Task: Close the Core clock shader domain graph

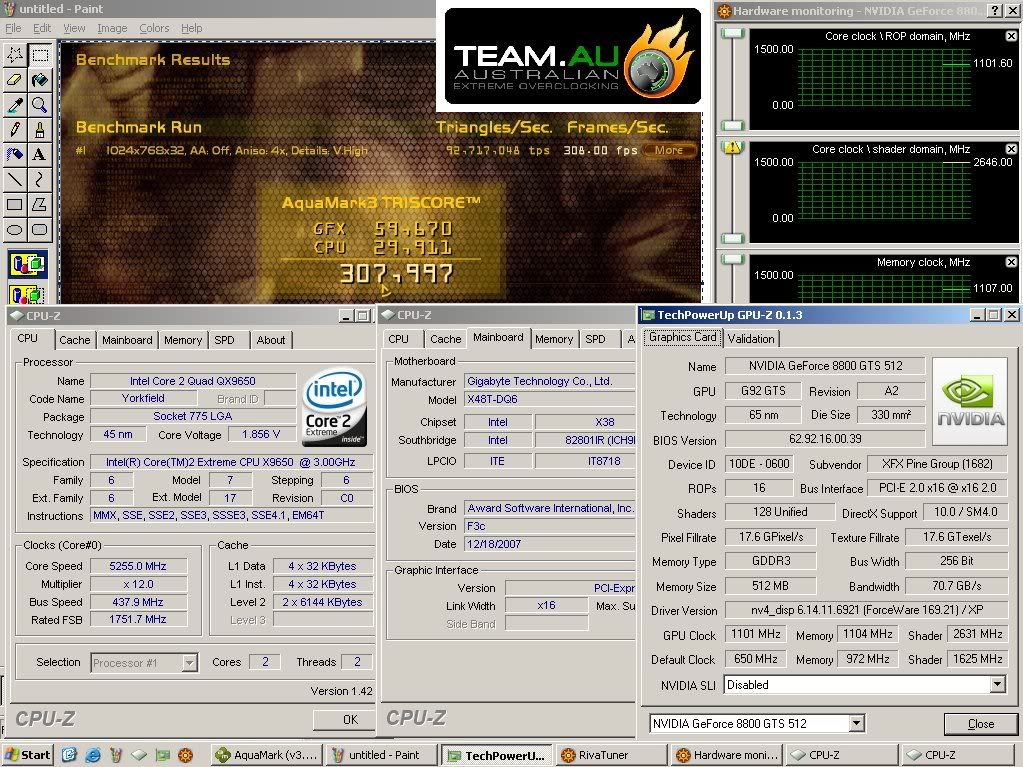Action: click(1011, 149)
